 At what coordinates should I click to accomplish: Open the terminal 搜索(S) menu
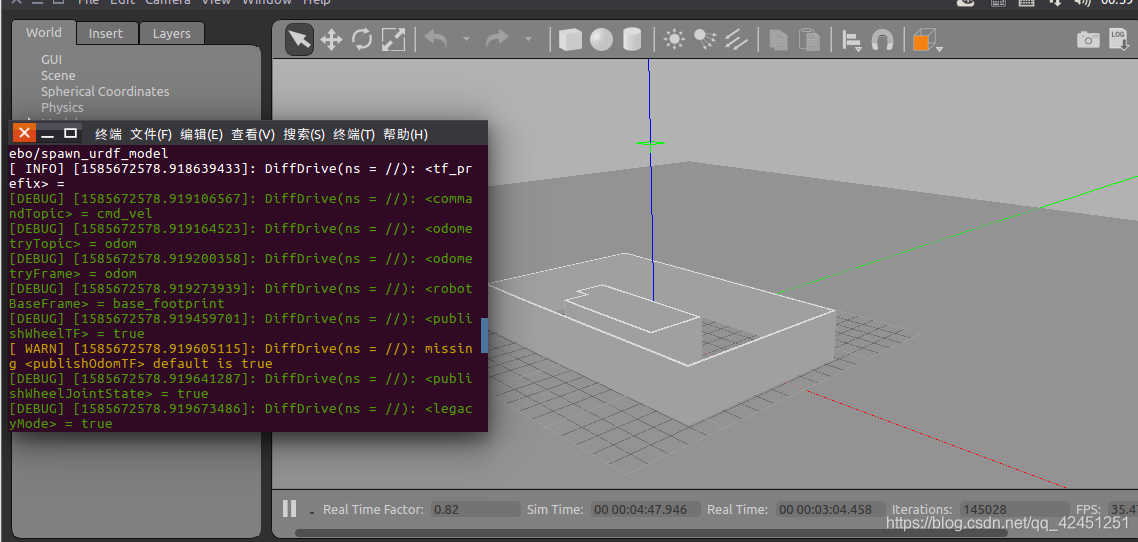304,134
